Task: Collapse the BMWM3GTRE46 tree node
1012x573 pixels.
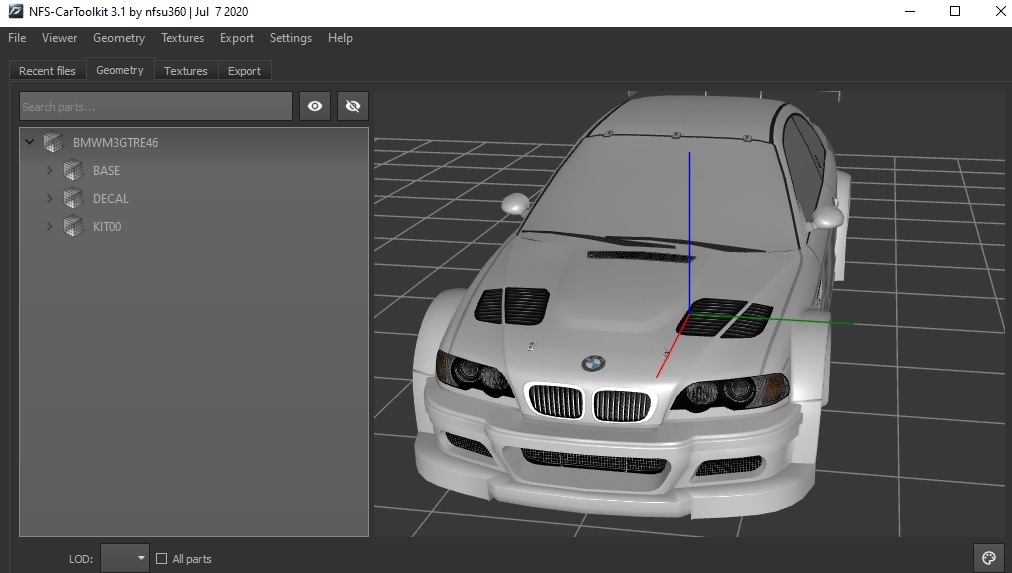Action: click(30, 142)
